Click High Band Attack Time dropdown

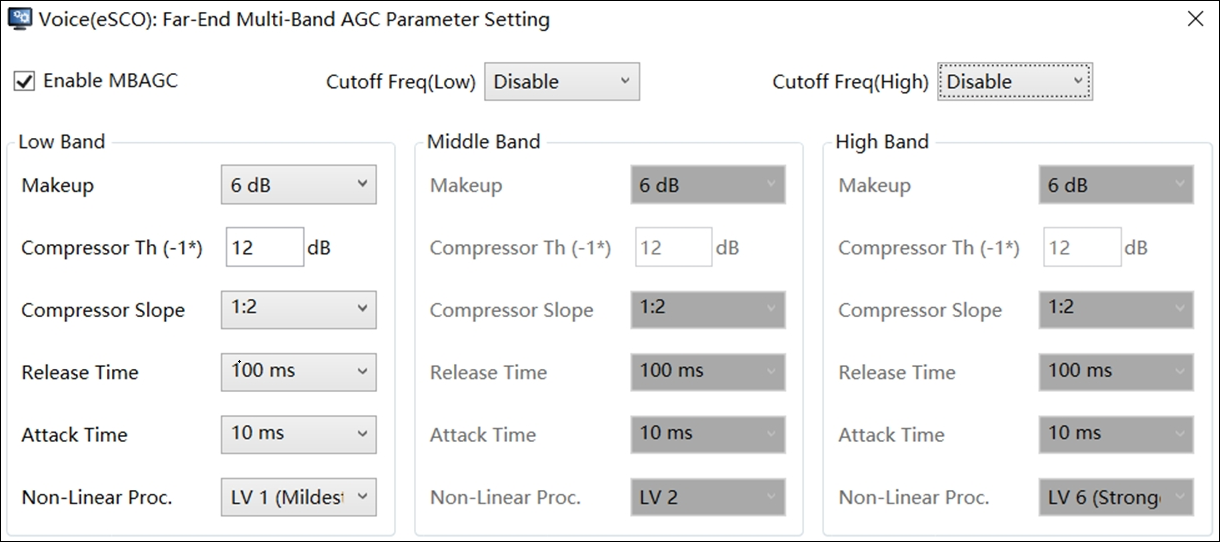pyautogui.click(x=1116, y=434)
